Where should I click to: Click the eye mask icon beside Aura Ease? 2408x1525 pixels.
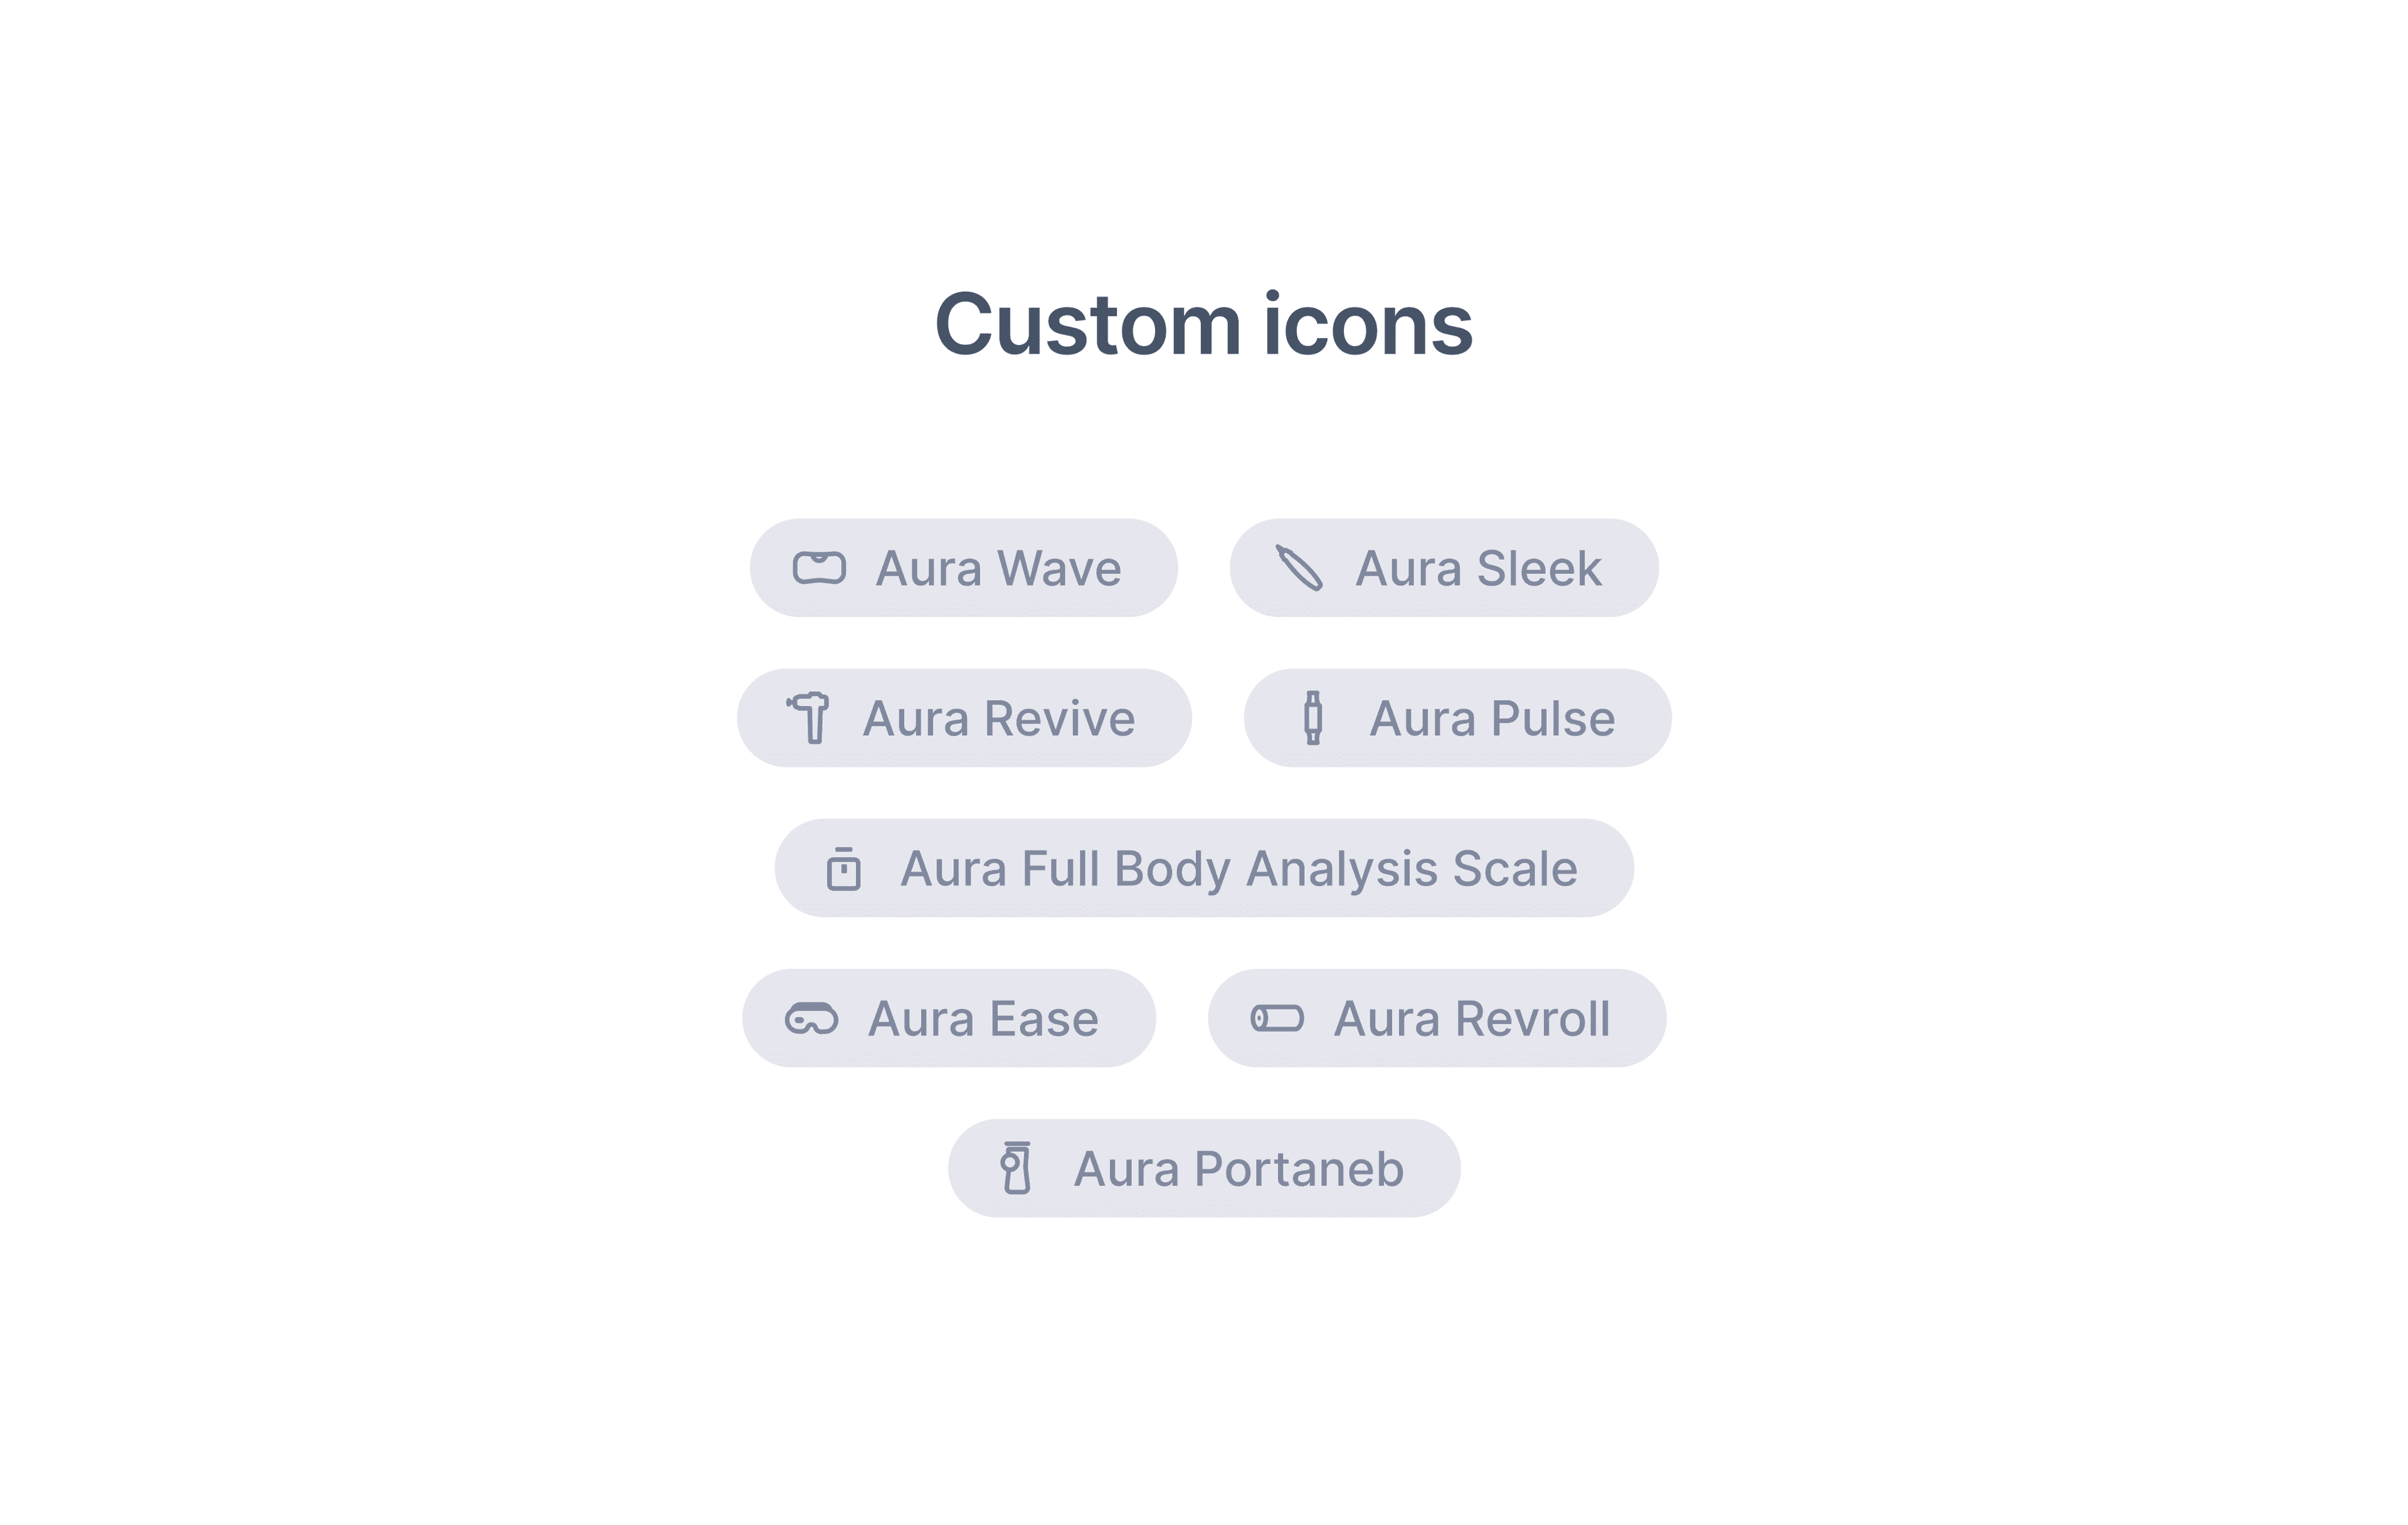pyautogui.click(x=811, y=1019)
